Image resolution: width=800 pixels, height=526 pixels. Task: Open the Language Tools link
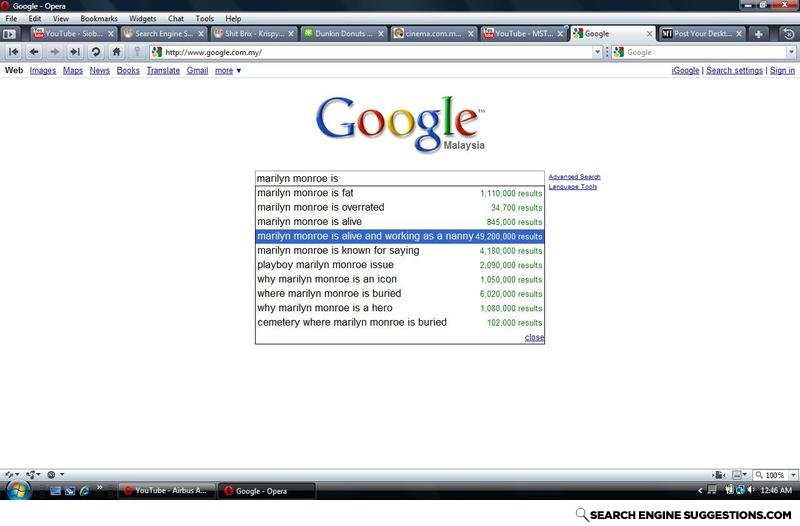coord(572,187)
